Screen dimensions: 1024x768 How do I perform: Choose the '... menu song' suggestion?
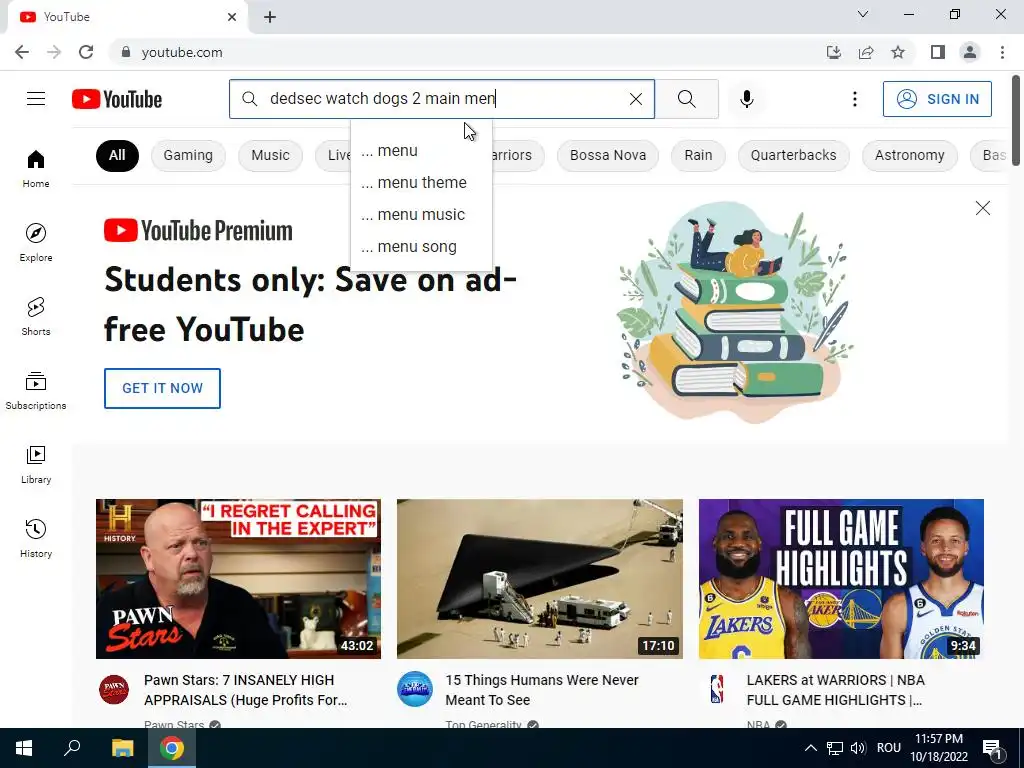point(421,247)
